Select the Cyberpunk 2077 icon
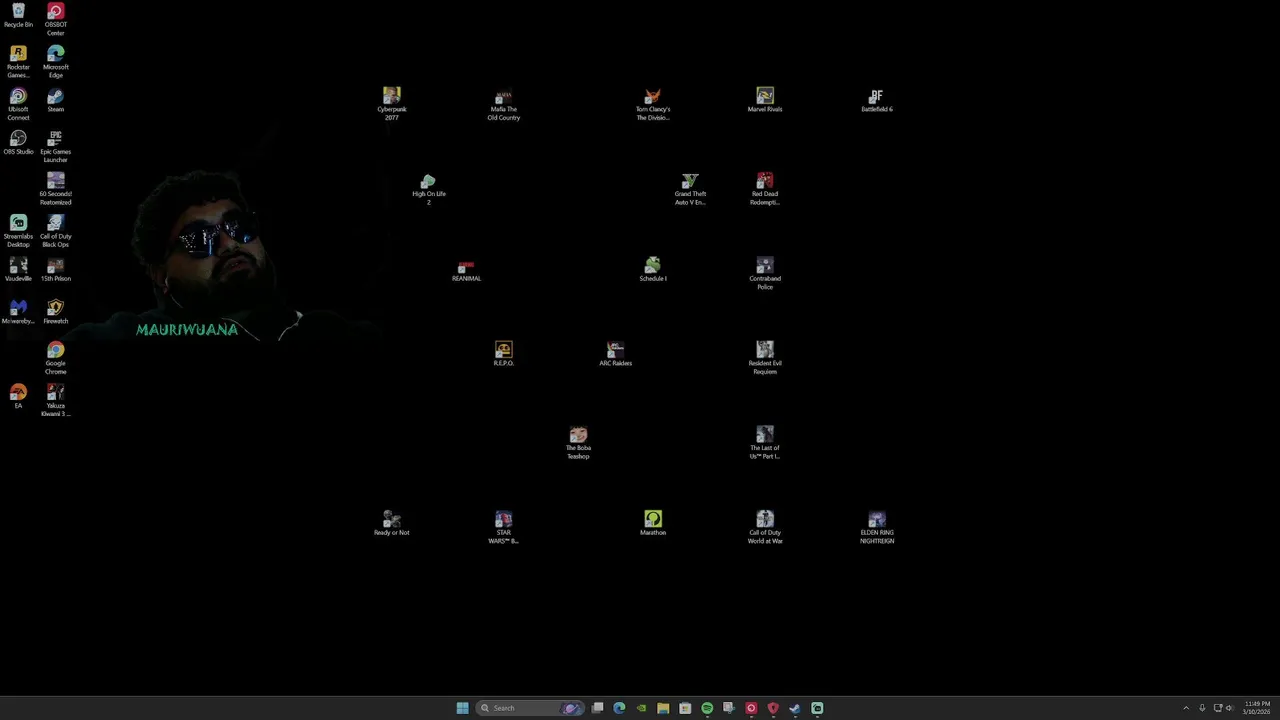This screenshot has width=1280, height=720. pos(392,104)
